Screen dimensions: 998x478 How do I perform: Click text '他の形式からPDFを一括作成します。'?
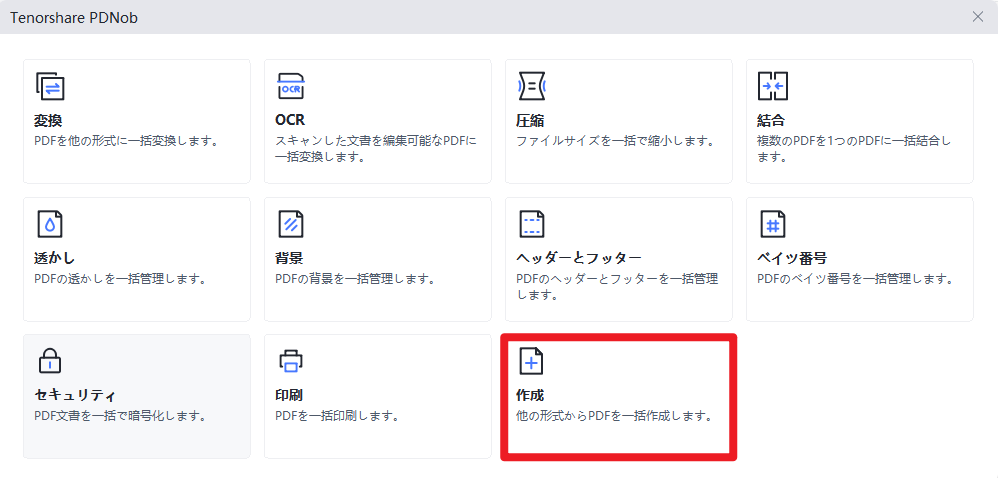[x=613, y=416]
